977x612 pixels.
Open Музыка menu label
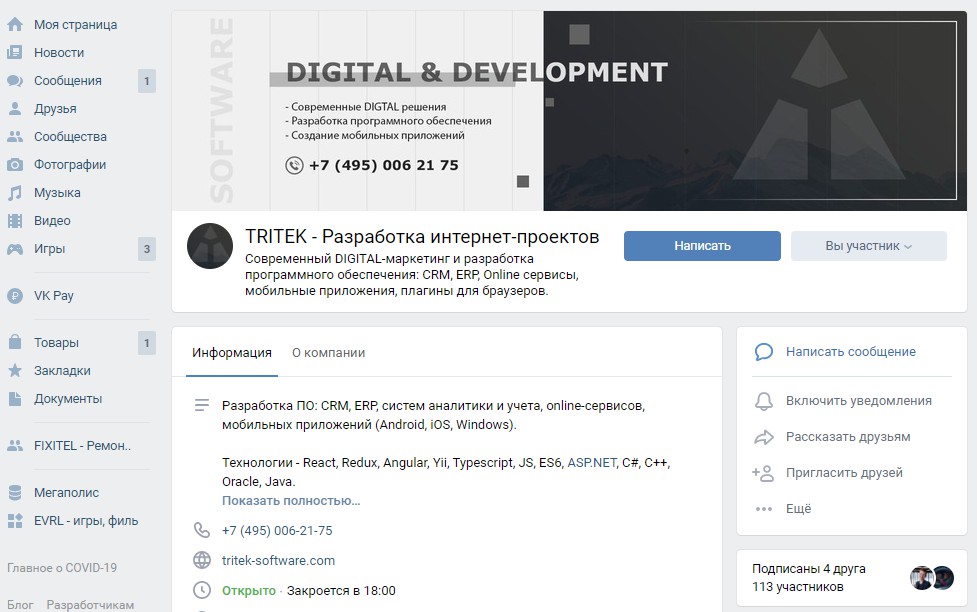[x=57, y=193]
